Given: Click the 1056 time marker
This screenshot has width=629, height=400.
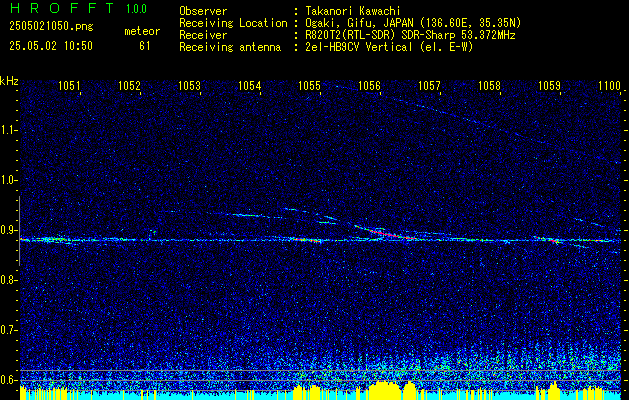Looking at the screenshot, I should tap(369, 85).
